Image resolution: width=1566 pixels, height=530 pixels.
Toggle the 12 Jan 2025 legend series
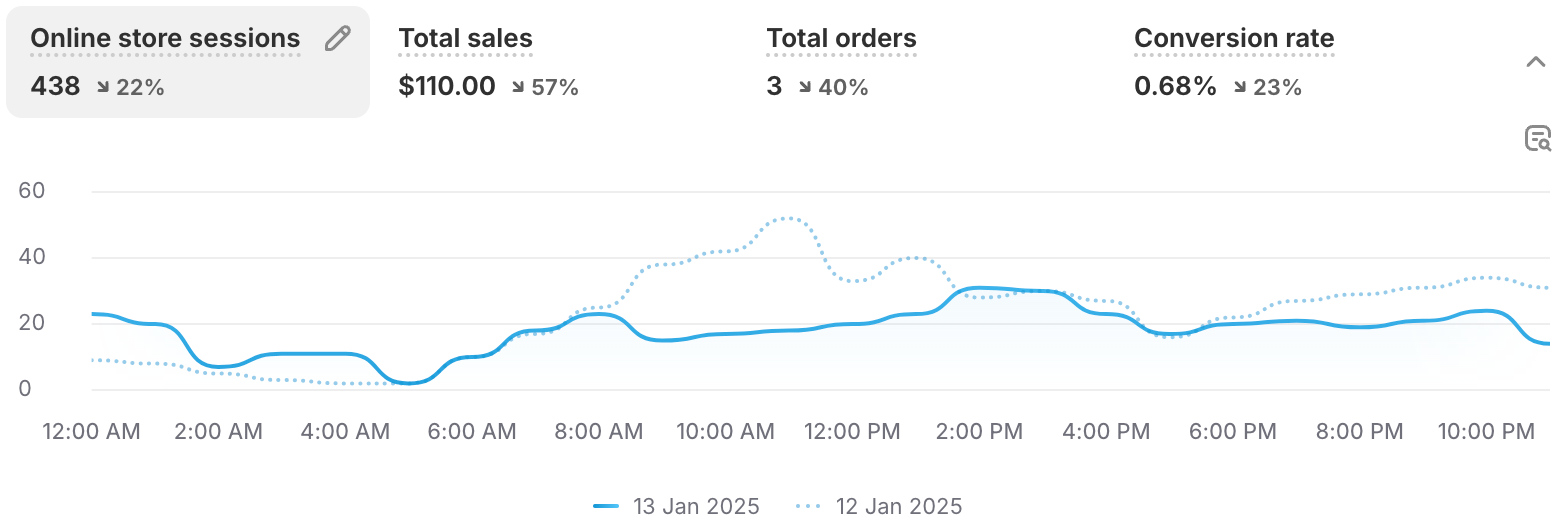click(879, 506)
